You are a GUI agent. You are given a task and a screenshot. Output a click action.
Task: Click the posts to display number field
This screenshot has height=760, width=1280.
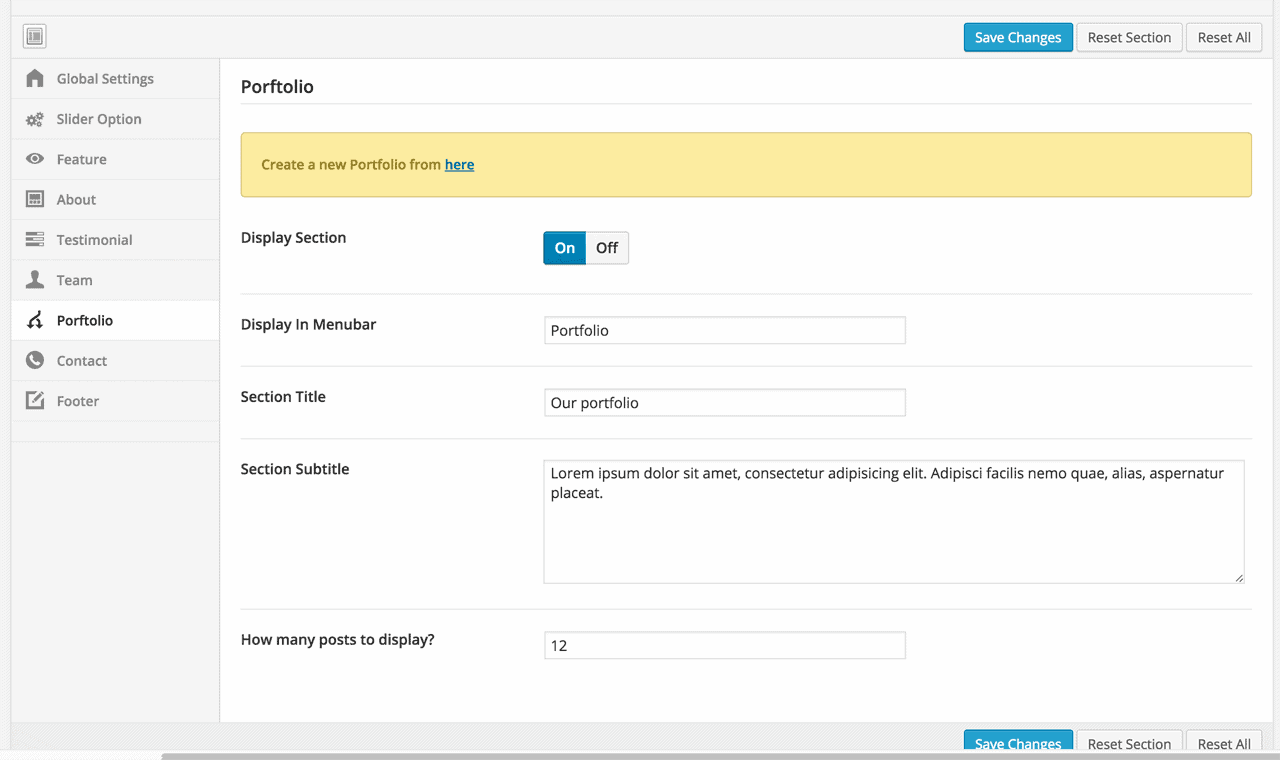click(x=724, y=645)
